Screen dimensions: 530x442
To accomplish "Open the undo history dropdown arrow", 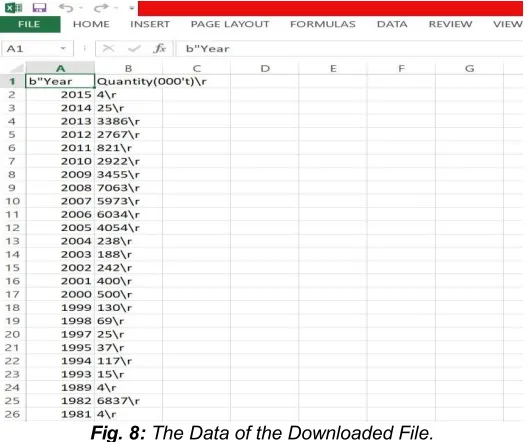I will pyautogui.click(x=81, y=8).
